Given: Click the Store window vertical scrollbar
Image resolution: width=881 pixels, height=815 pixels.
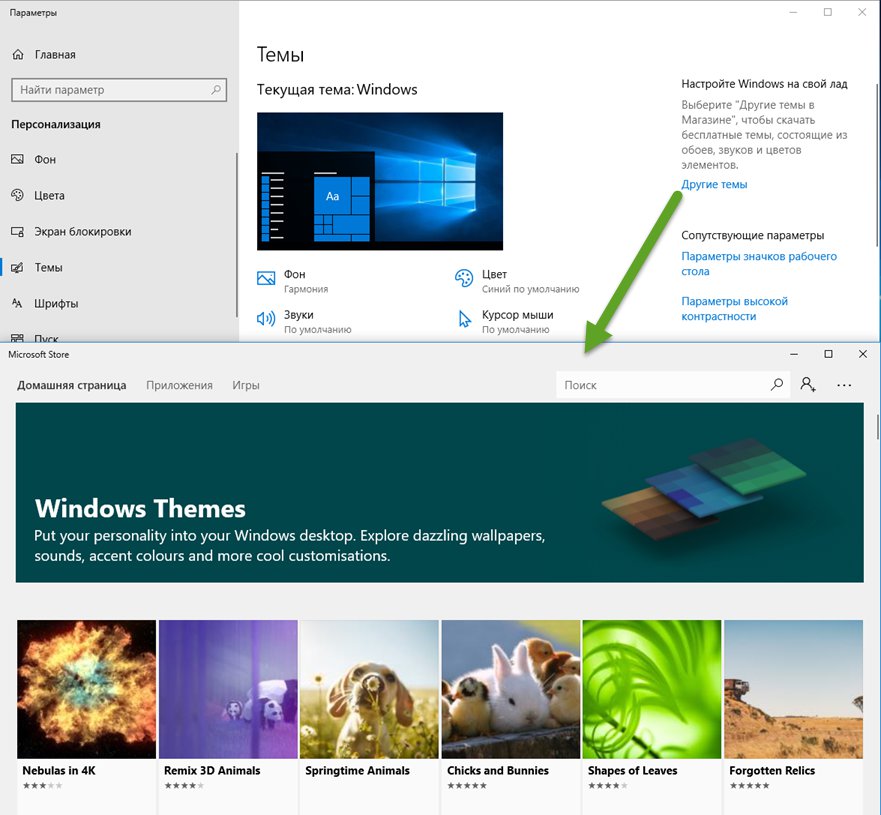Looking at the screenshot, I should (x=877, y=427).
